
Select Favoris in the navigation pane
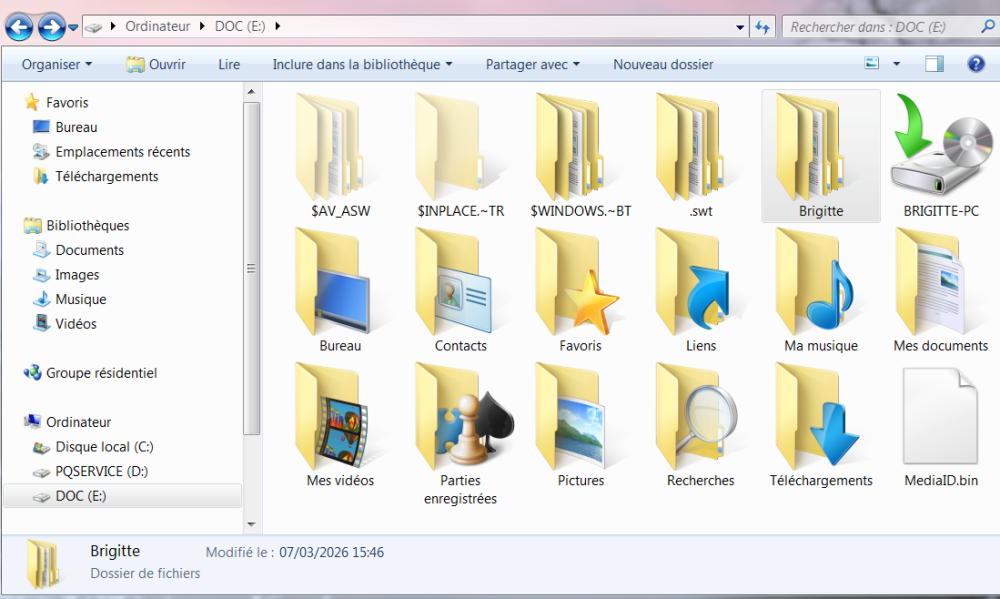click(67, 102)
